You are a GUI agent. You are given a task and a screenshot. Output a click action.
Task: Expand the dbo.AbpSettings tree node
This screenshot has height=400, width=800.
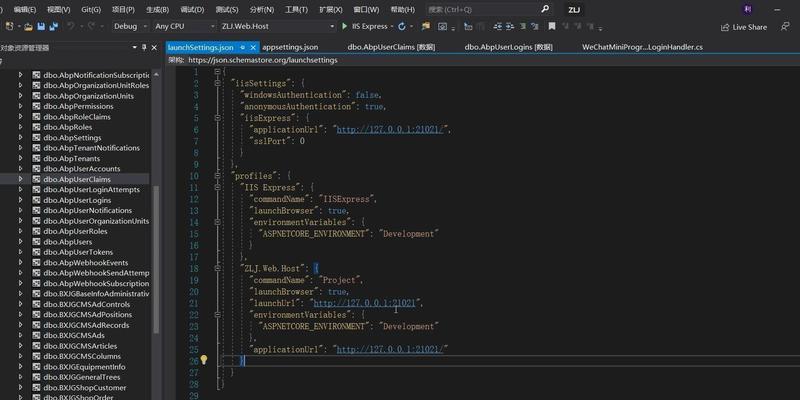click(x=20, y=138)
